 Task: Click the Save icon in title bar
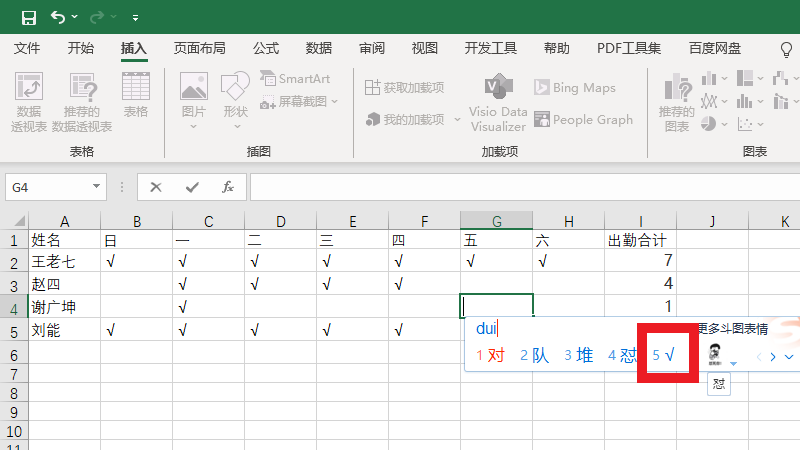click(28, 17)
